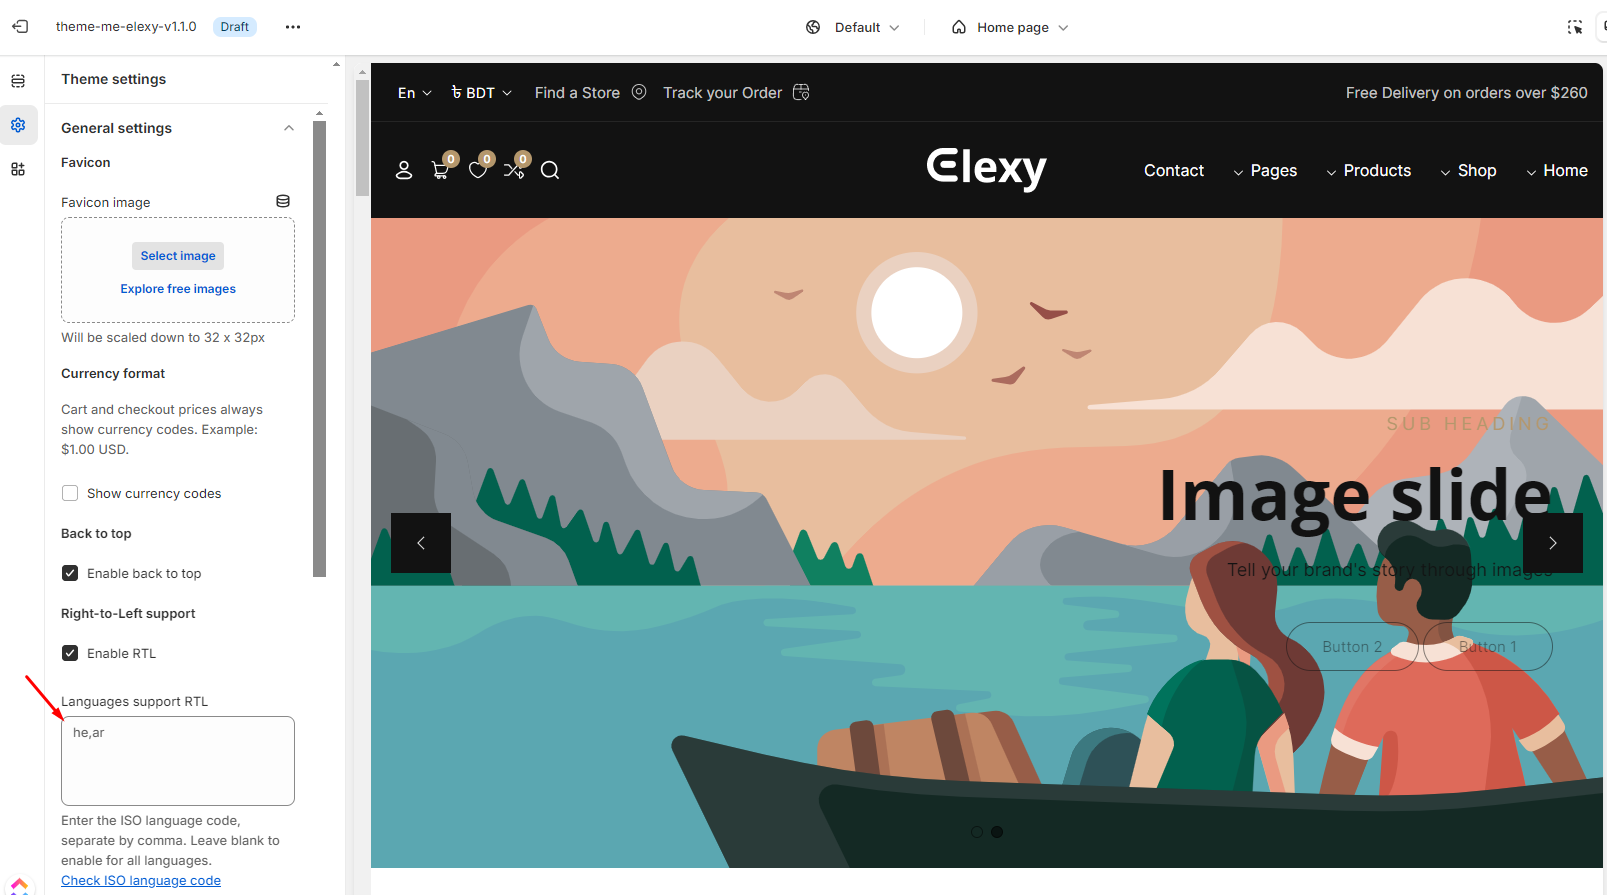Toggle the inspector selection icon at top right
Image resolution: width=1607 pixels, height=895 pixels.
(1575, 27)
